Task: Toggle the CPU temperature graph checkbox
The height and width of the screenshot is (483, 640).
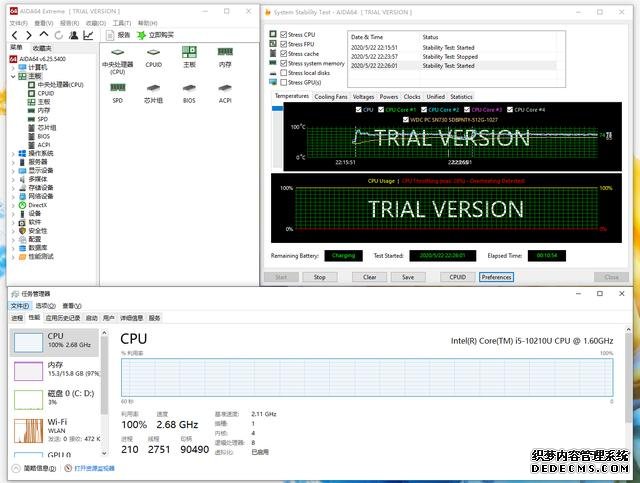Action: (x=358, y=110)
